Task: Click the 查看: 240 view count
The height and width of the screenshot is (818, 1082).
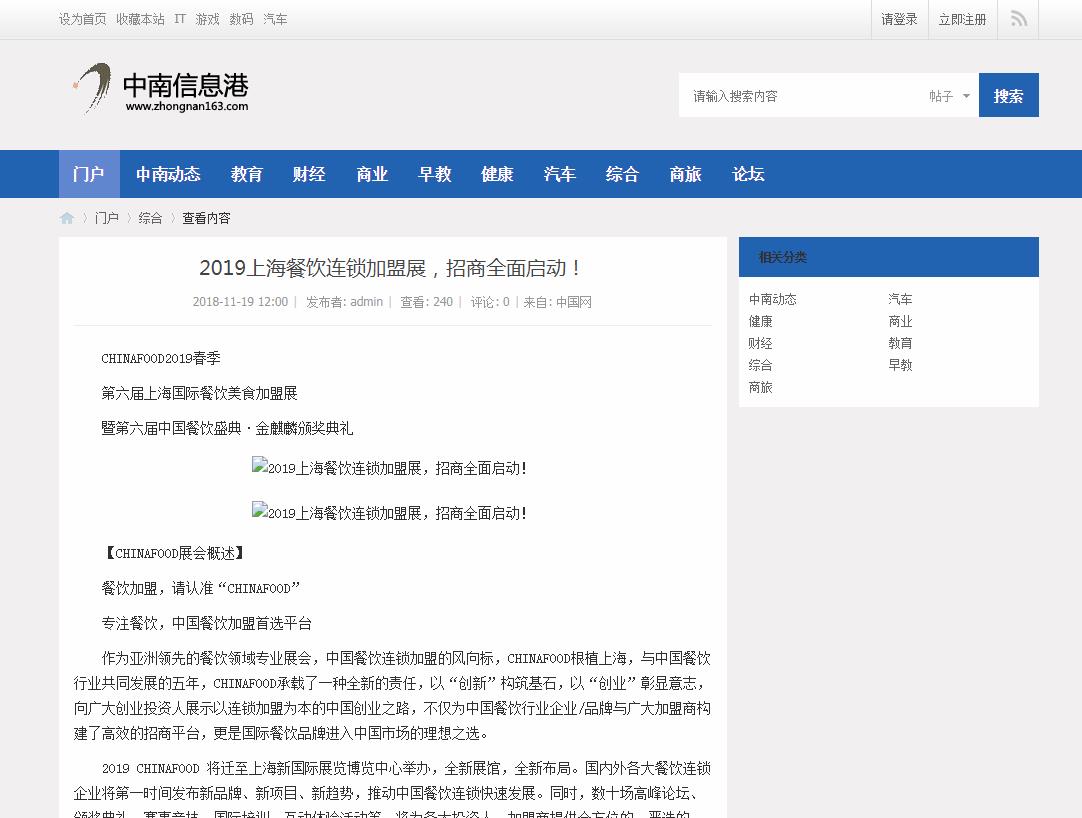Action: [426, 302]
